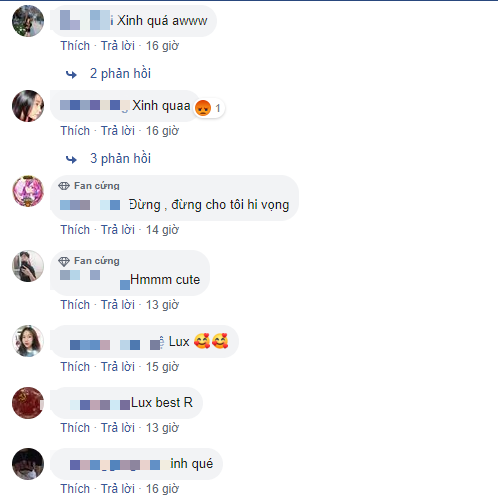
Task: Like the Lux heart-emoji comment
Action: click(75, 367)
